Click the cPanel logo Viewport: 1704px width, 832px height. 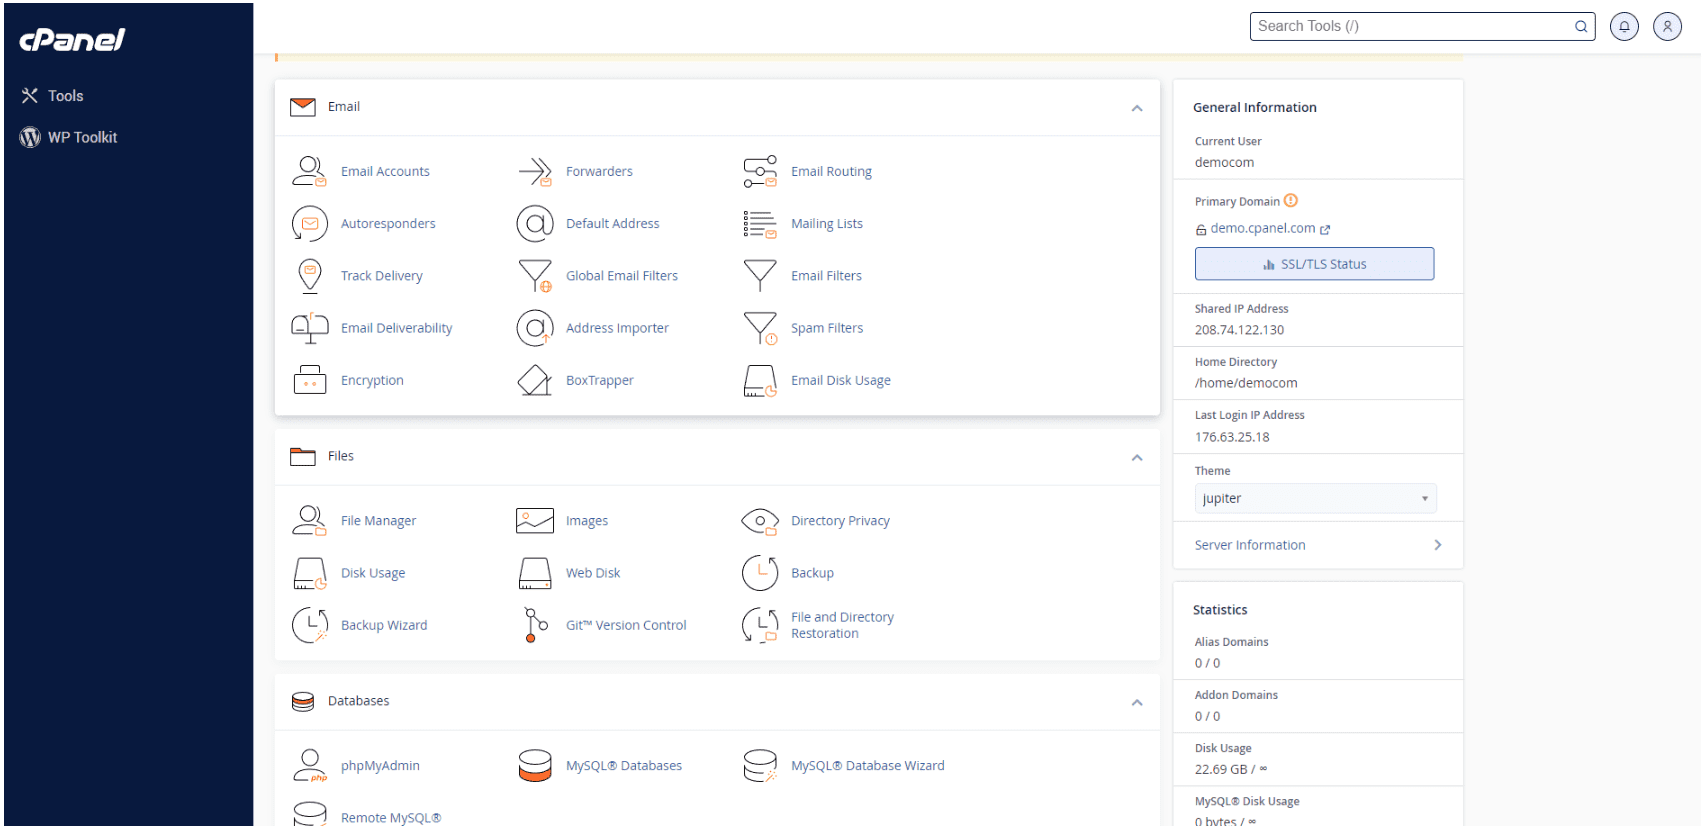(72, 39)
